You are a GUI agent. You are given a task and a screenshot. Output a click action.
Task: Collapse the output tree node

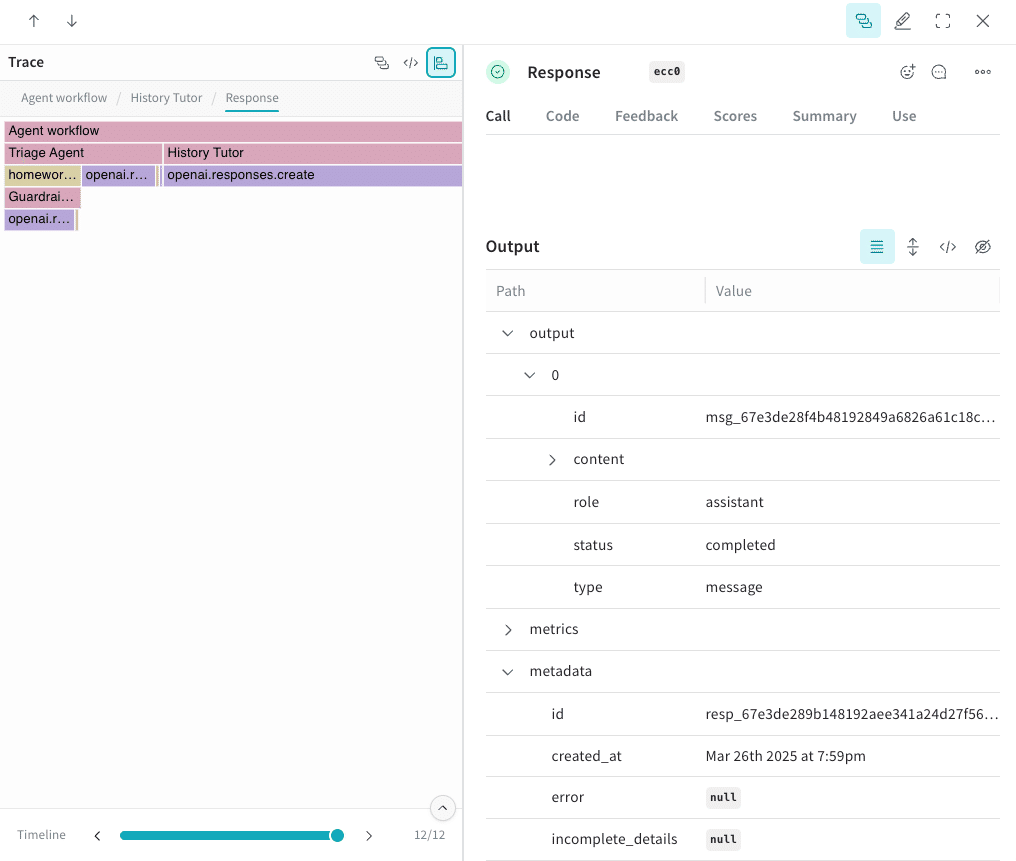click(507, 332)
